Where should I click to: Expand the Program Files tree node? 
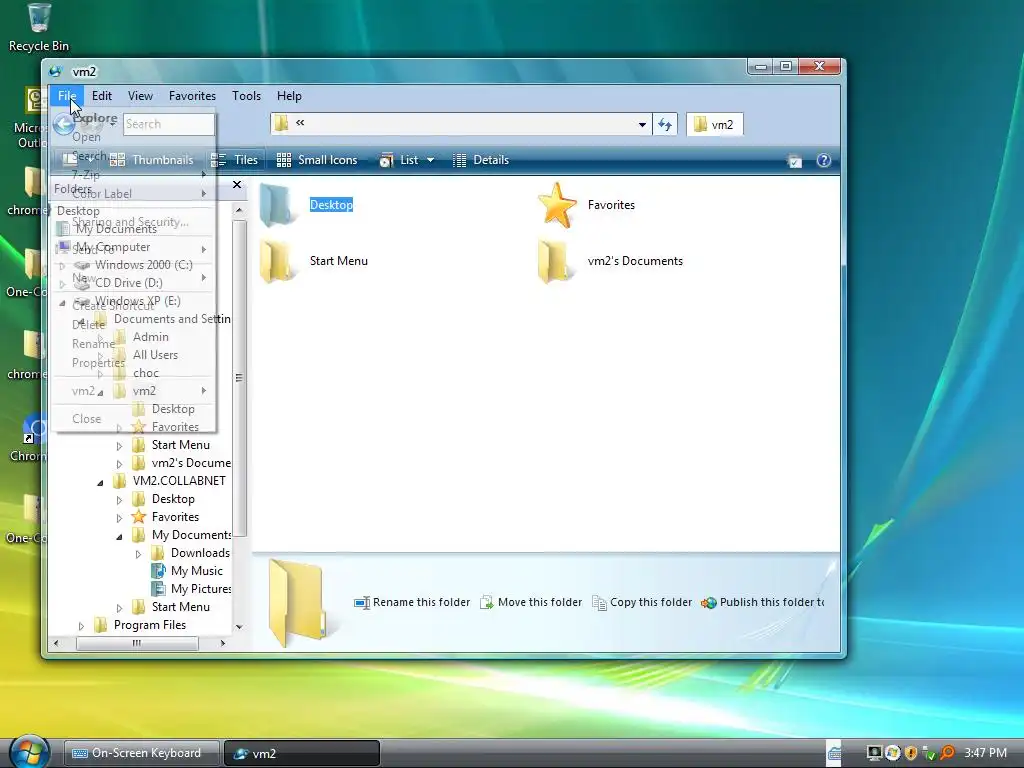click(81, 626)
